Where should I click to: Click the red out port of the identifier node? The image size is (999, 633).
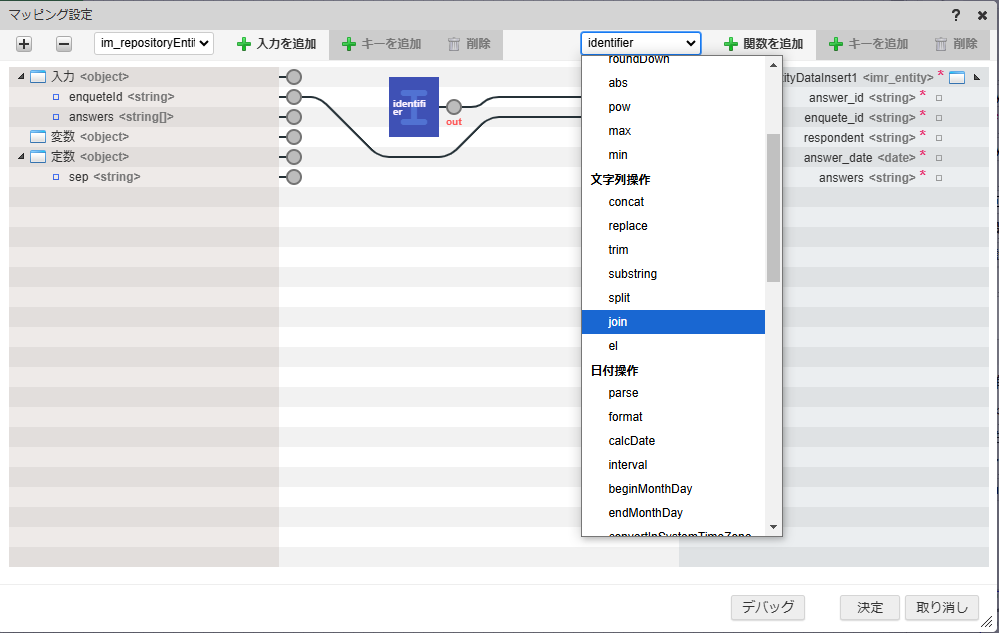454,106
